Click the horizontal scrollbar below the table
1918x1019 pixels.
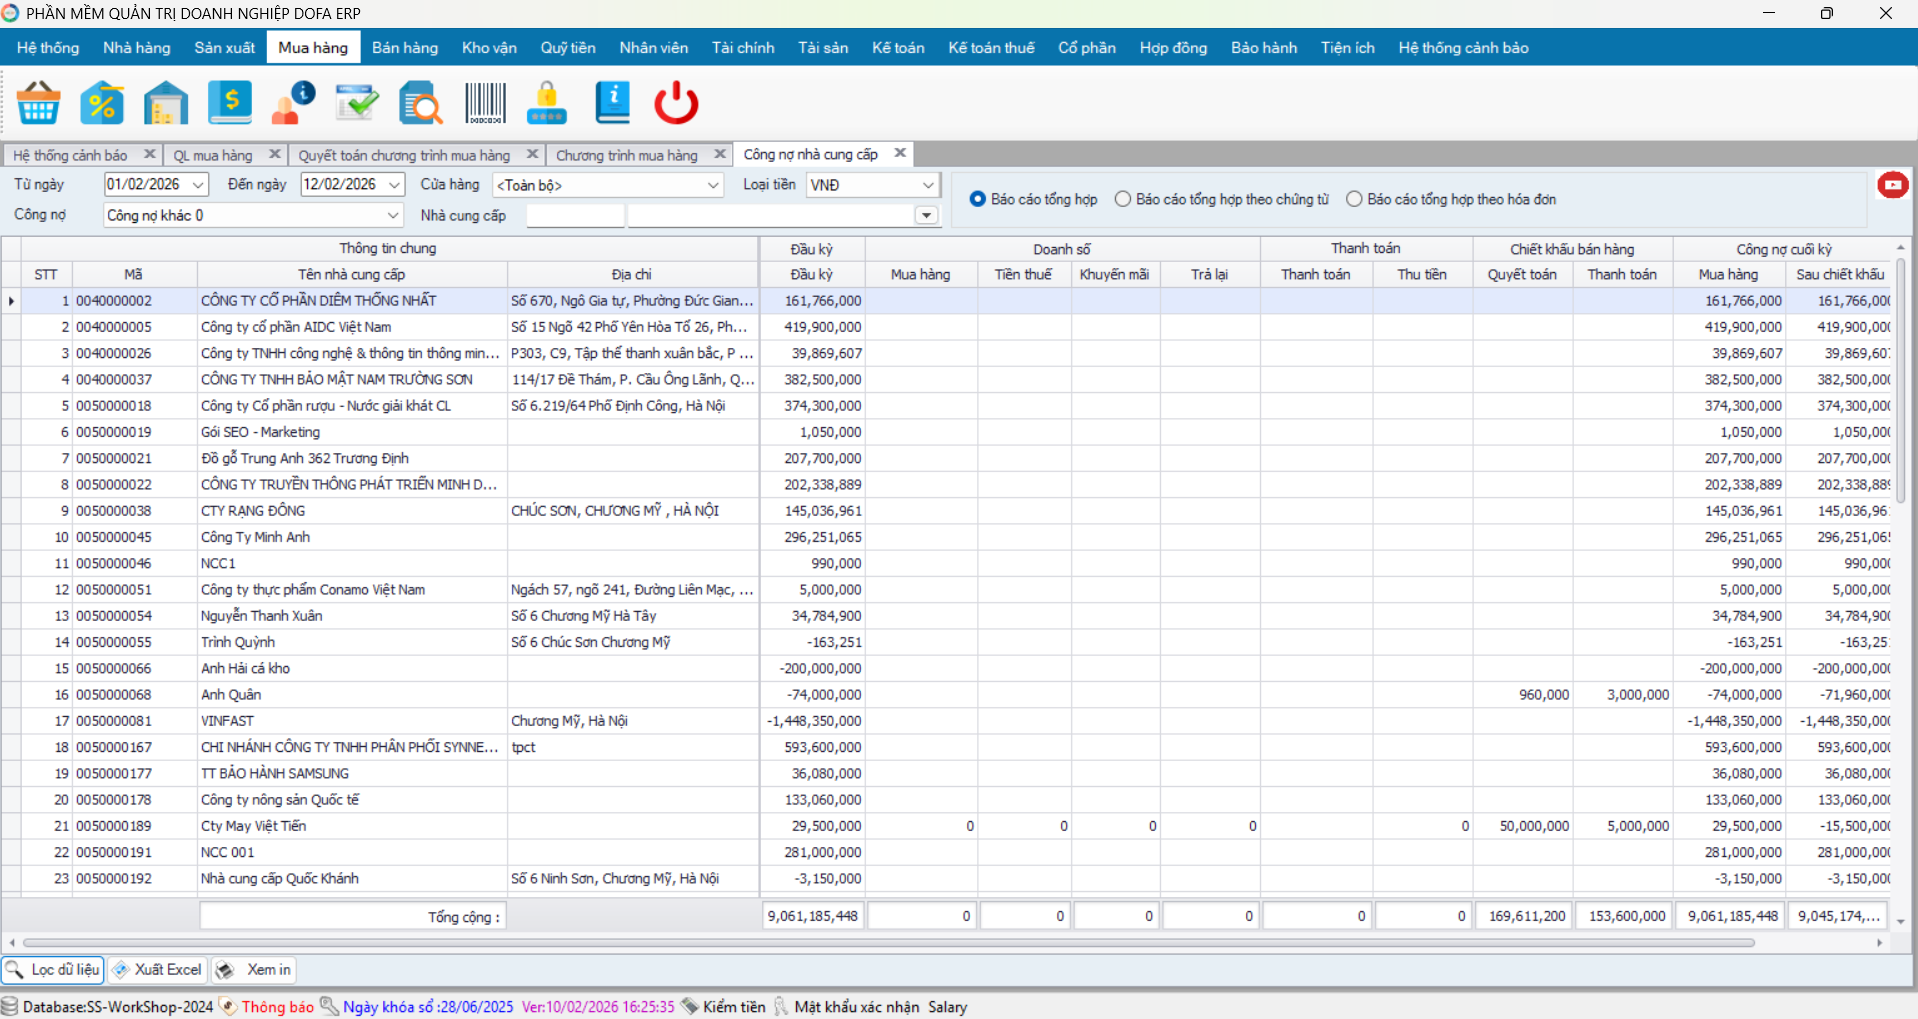point(888,942)
